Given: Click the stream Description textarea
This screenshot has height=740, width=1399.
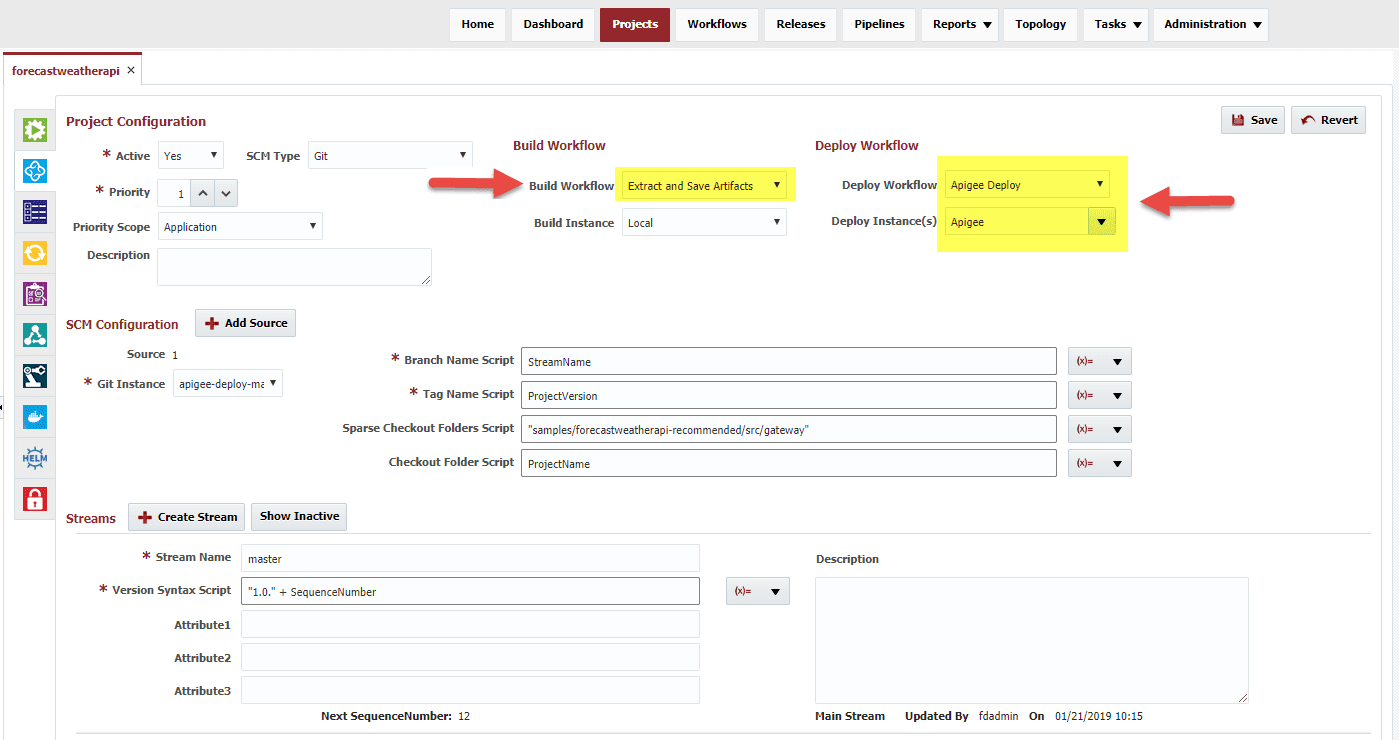Looking at the screenshot, I should click(1032, 640).
